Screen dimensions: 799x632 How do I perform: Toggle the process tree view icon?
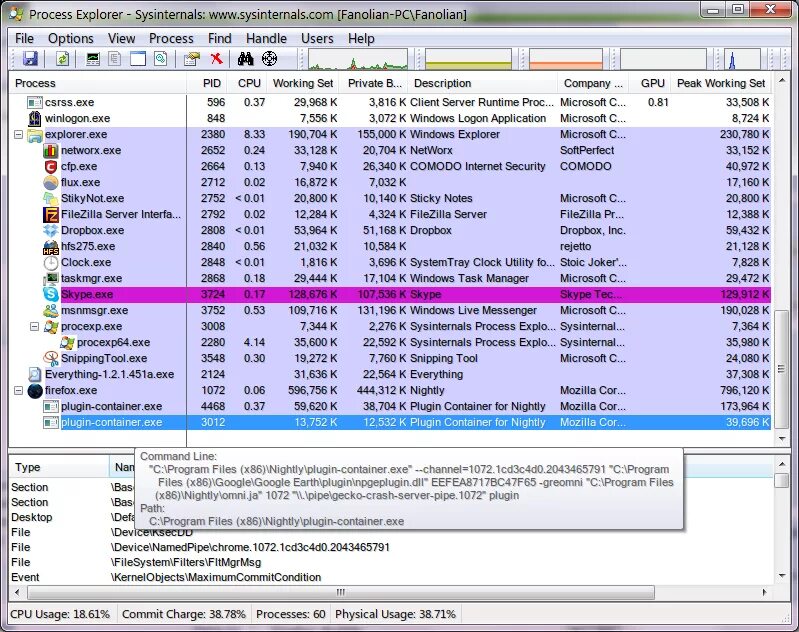coord(115,59)
